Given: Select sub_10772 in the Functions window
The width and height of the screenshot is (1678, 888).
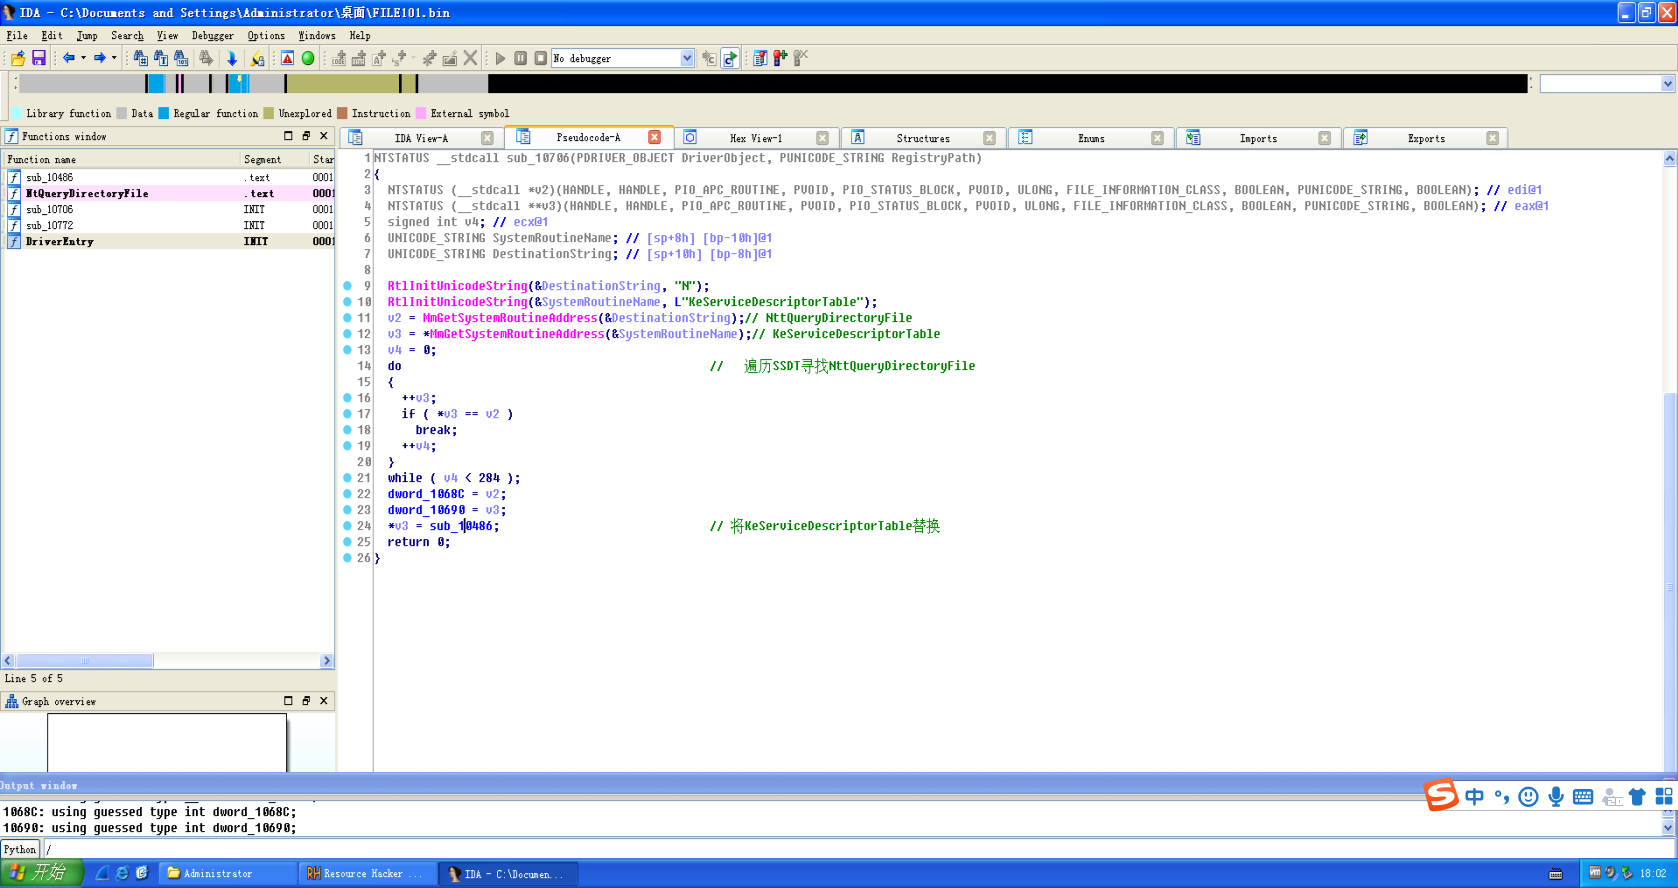Looking at the screenshot, I should pos(169,225).
